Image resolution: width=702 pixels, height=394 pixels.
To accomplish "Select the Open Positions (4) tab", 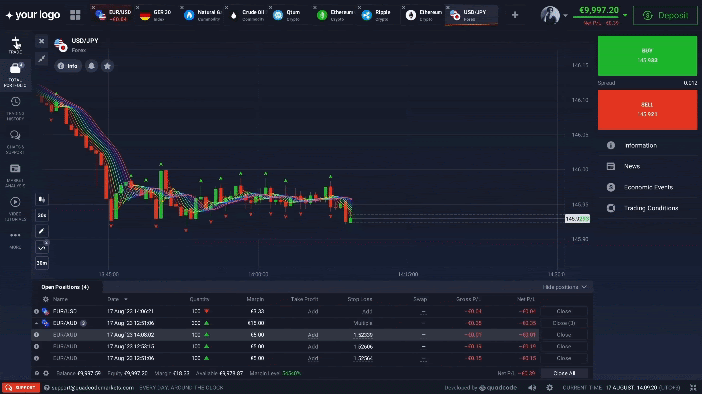I will click(x=65, y=287).
